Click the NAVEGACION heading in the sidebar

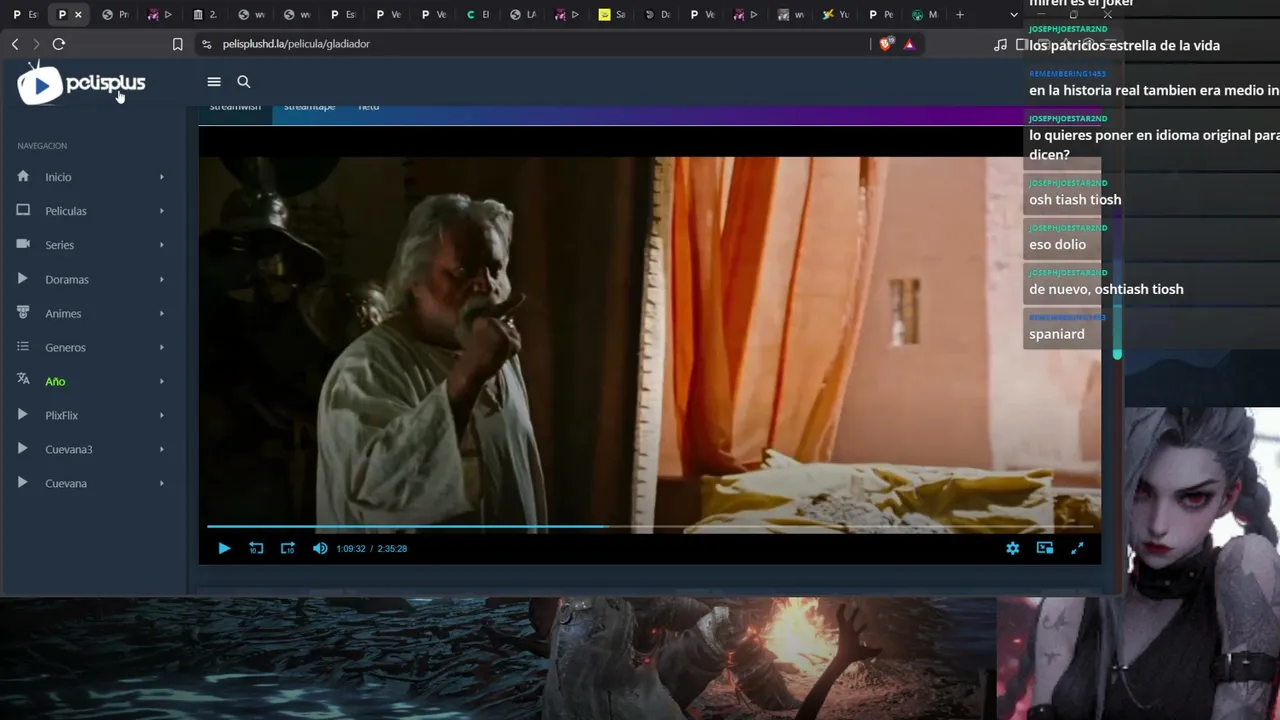tap(42, 146)
